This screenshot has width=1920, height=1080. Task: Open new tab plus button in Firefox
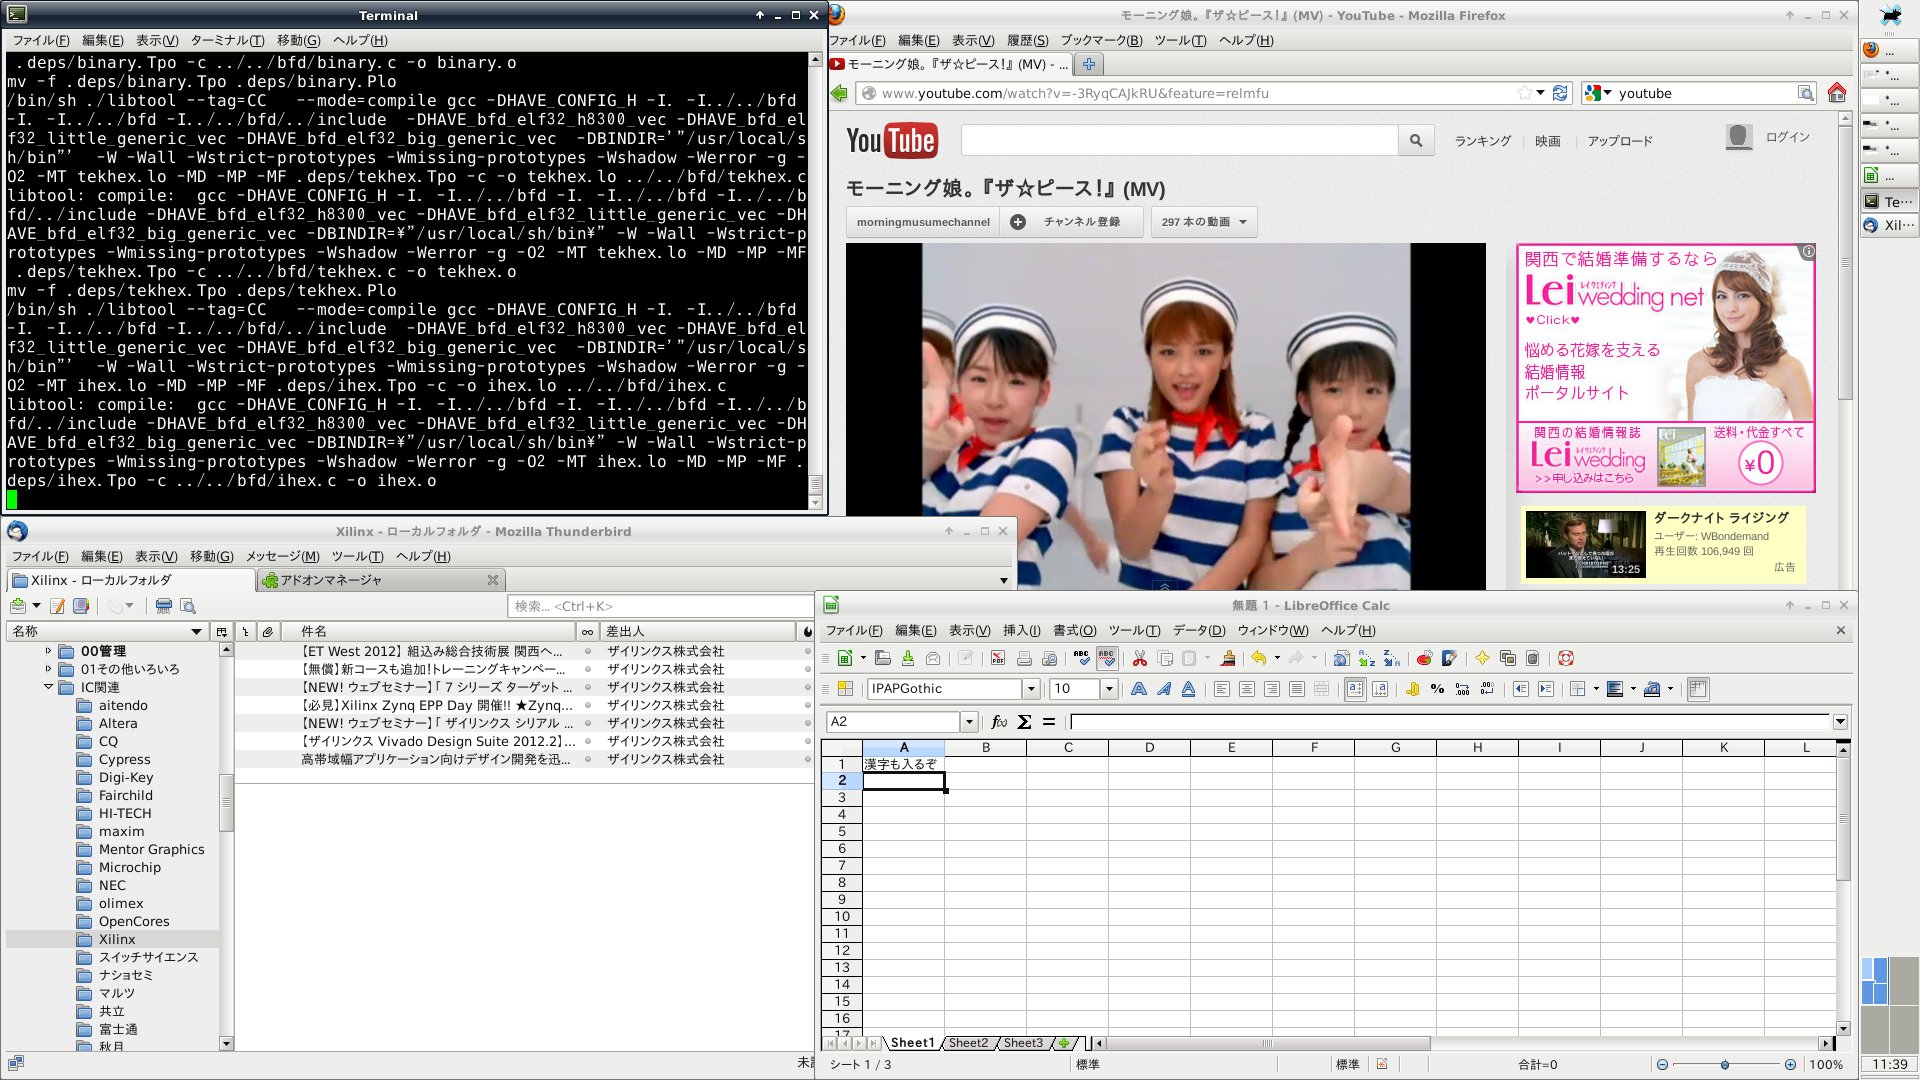[1088, 64]
